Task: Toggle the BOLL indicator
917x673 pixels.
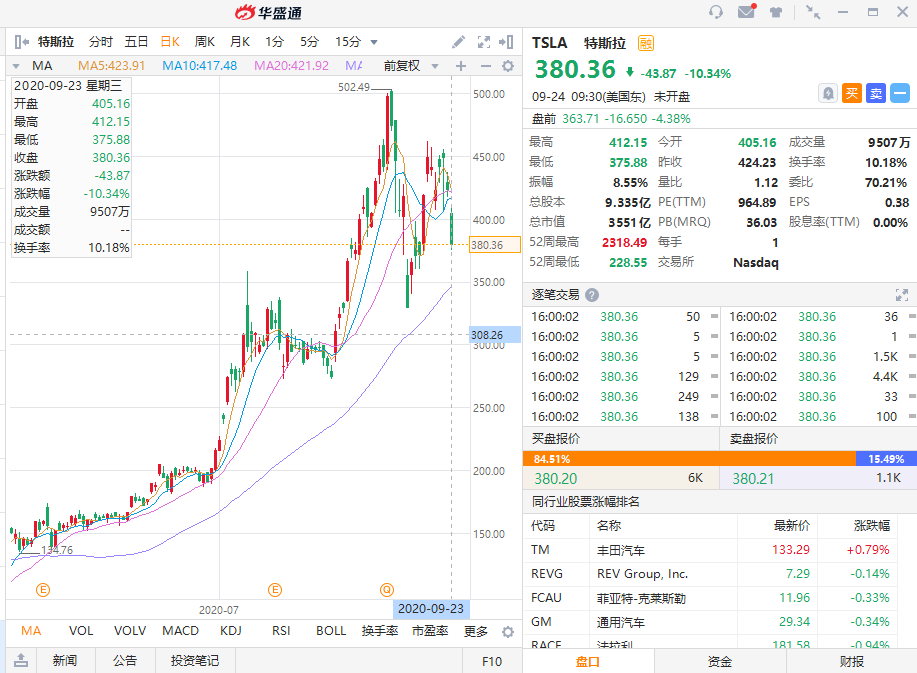Action: pyautogui.click(x=331, y=631)
